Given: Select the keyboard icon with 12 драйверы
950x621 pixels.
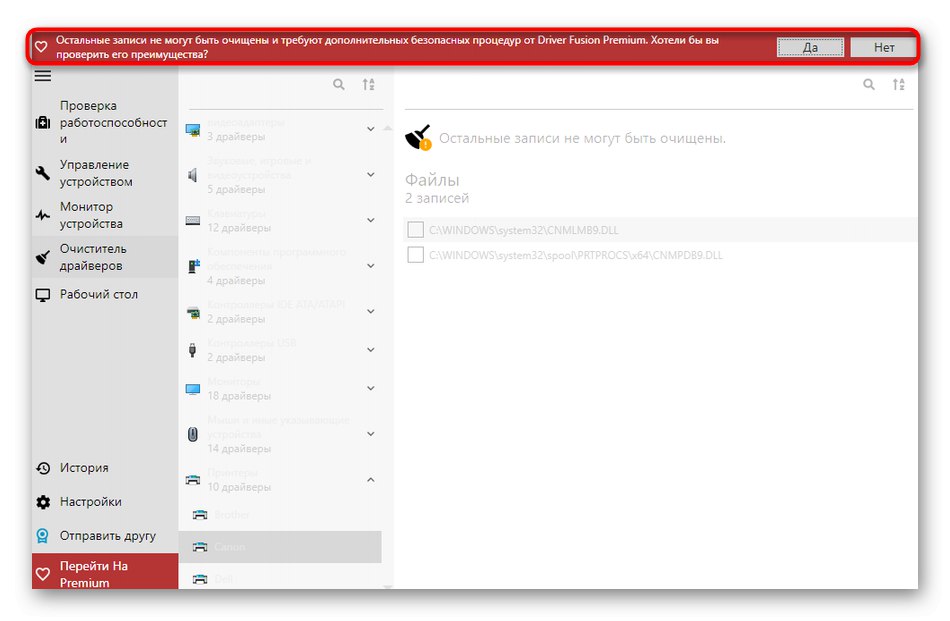Looking at the screenshot, I should click(193, 221).
